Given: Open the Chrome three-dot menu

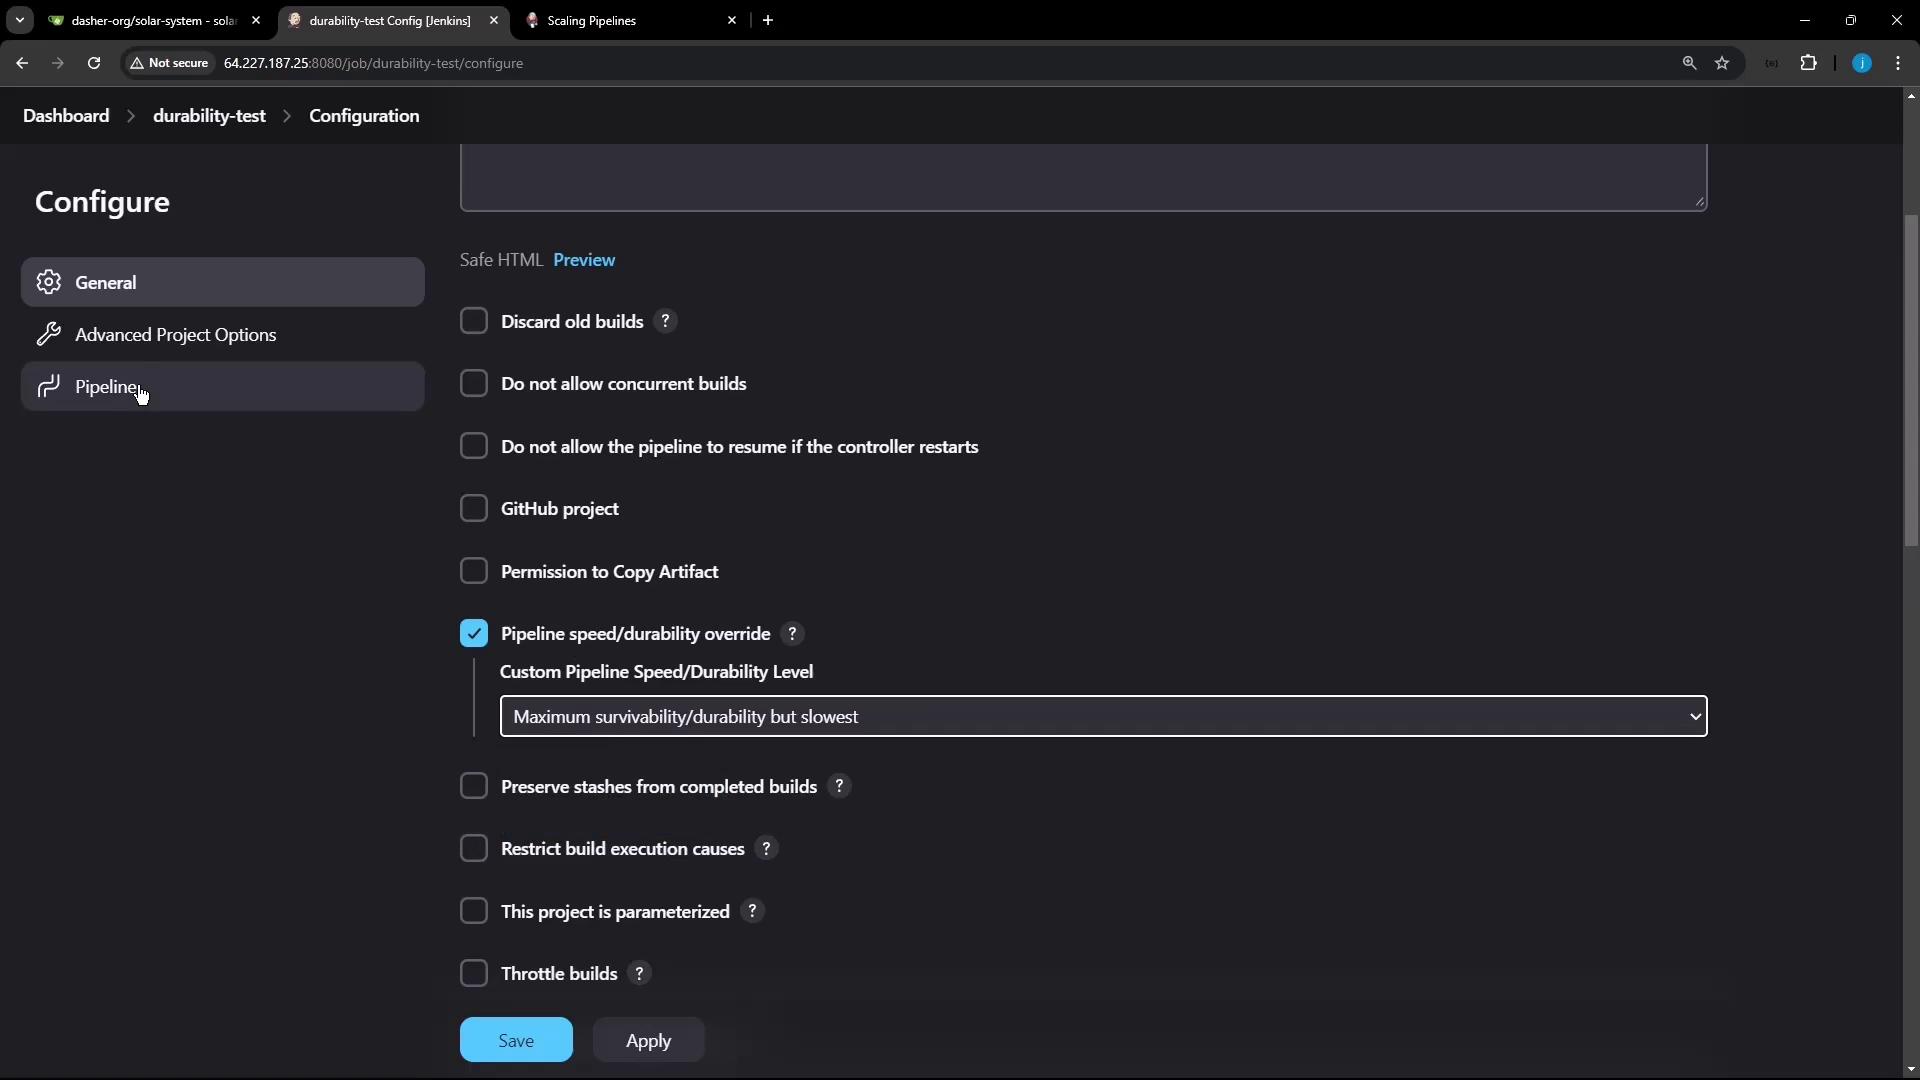Looking at the screenshot, I should (1898, 63).
